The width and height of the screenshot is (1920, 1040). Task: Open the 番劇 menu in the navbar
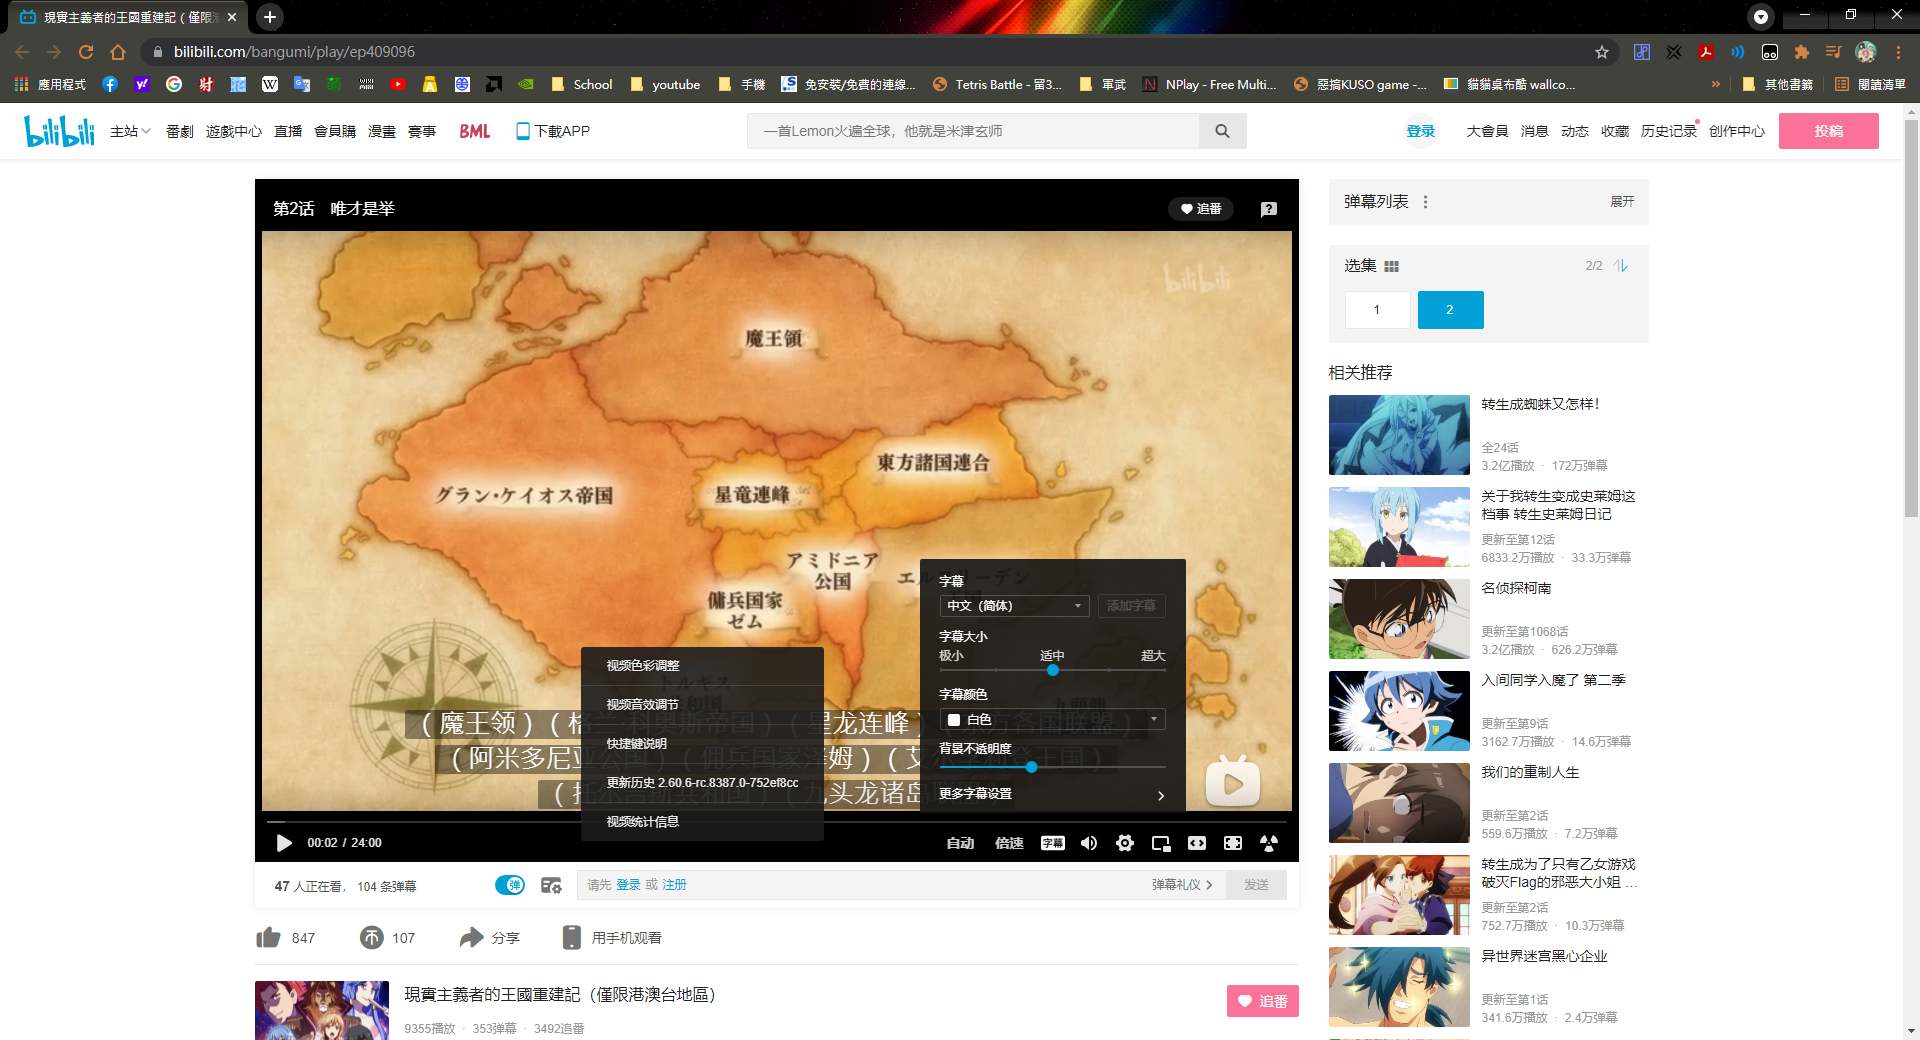coord(179,130)
